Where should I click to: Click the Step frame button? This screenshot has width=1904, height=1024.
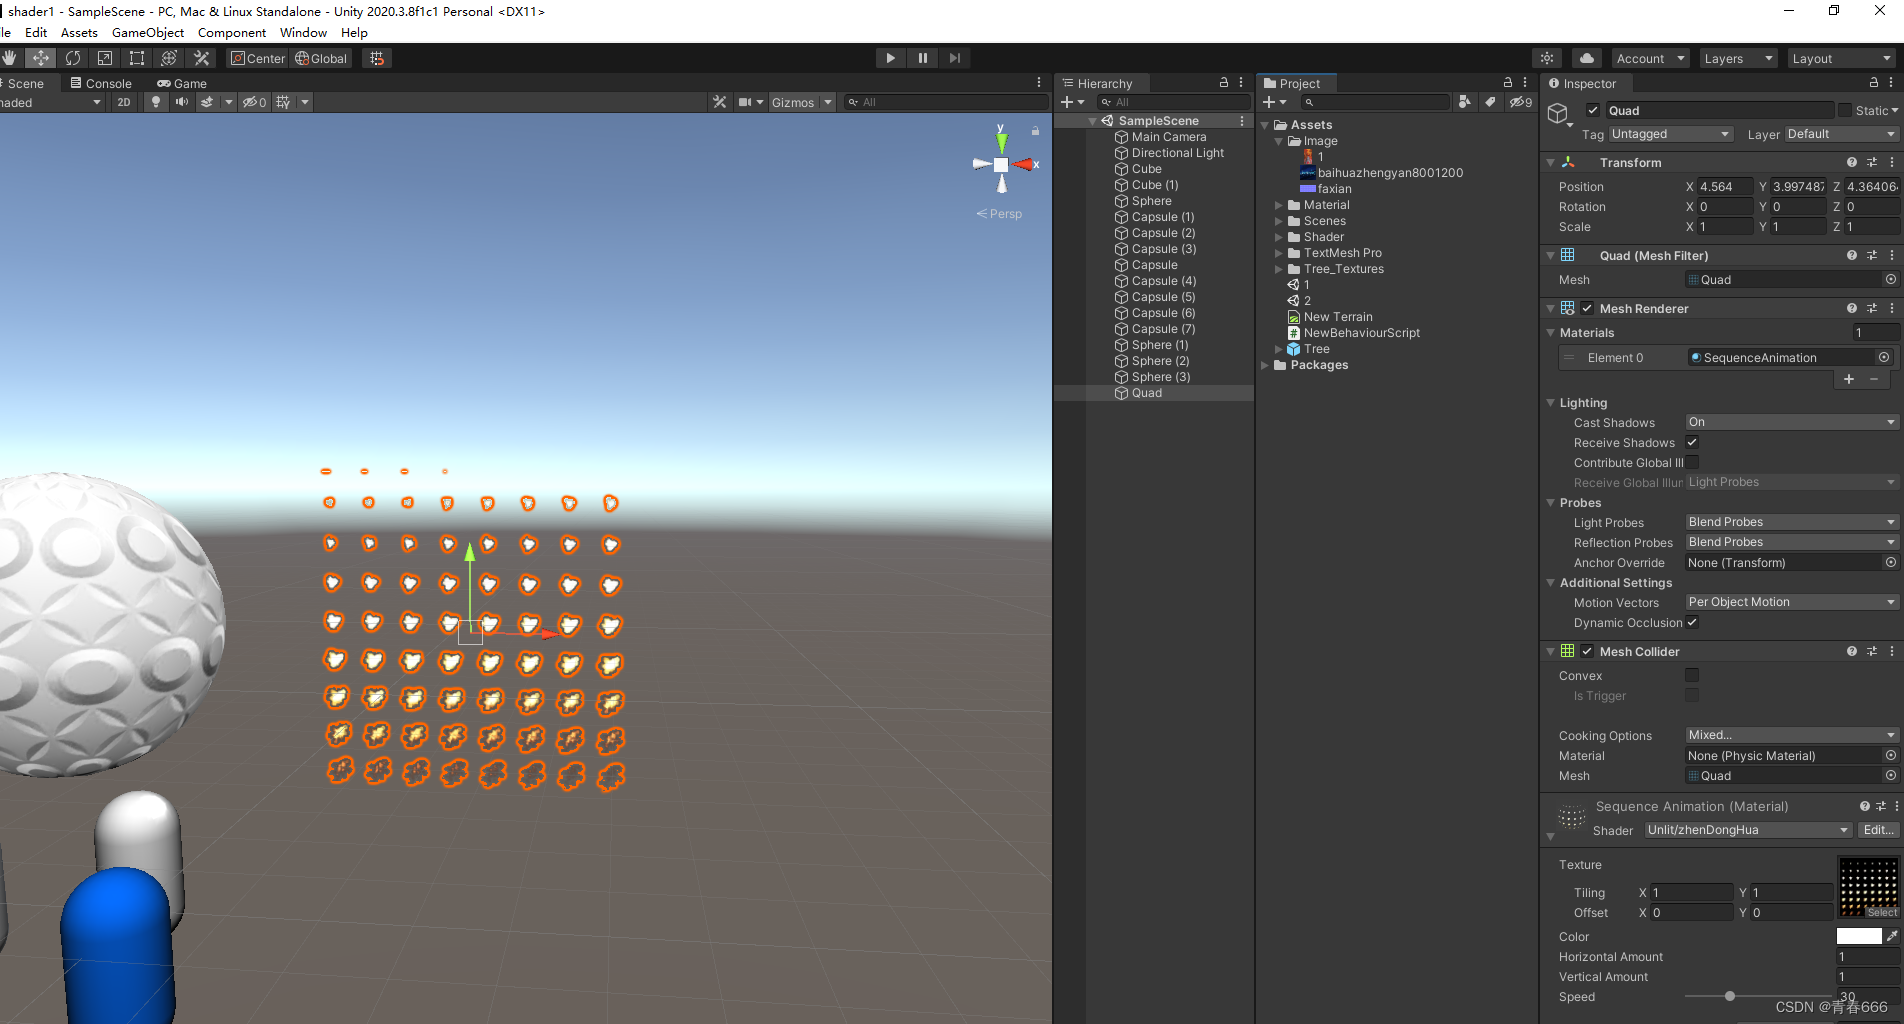click(x=954, y=58)
